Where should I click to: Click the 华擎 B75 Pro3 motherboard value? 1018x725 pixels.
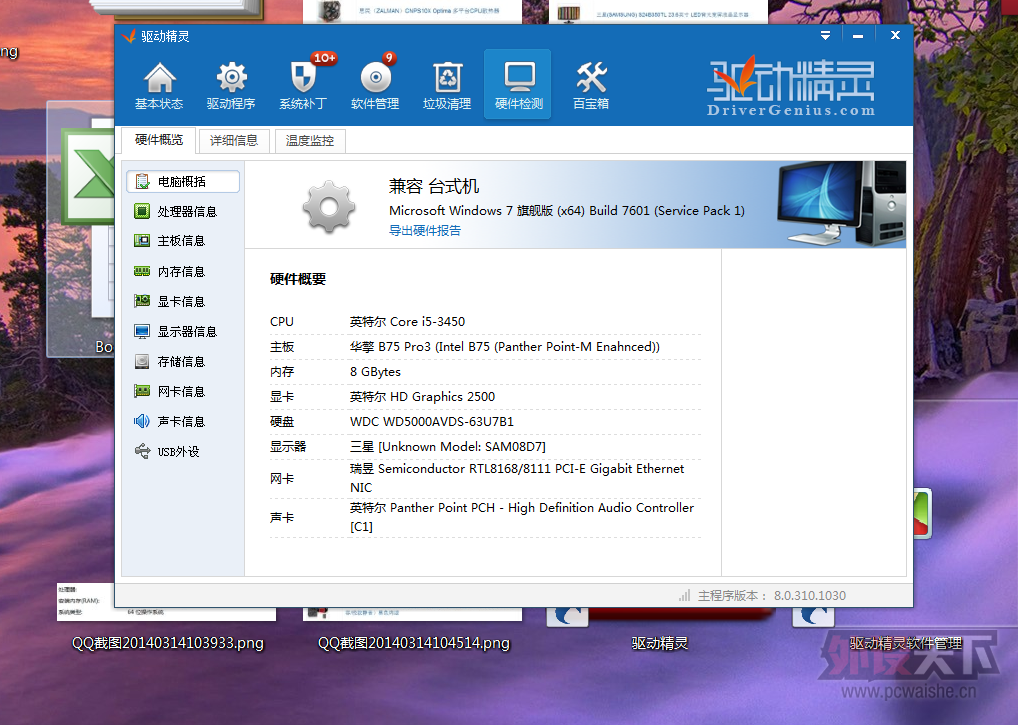point(504,347)
